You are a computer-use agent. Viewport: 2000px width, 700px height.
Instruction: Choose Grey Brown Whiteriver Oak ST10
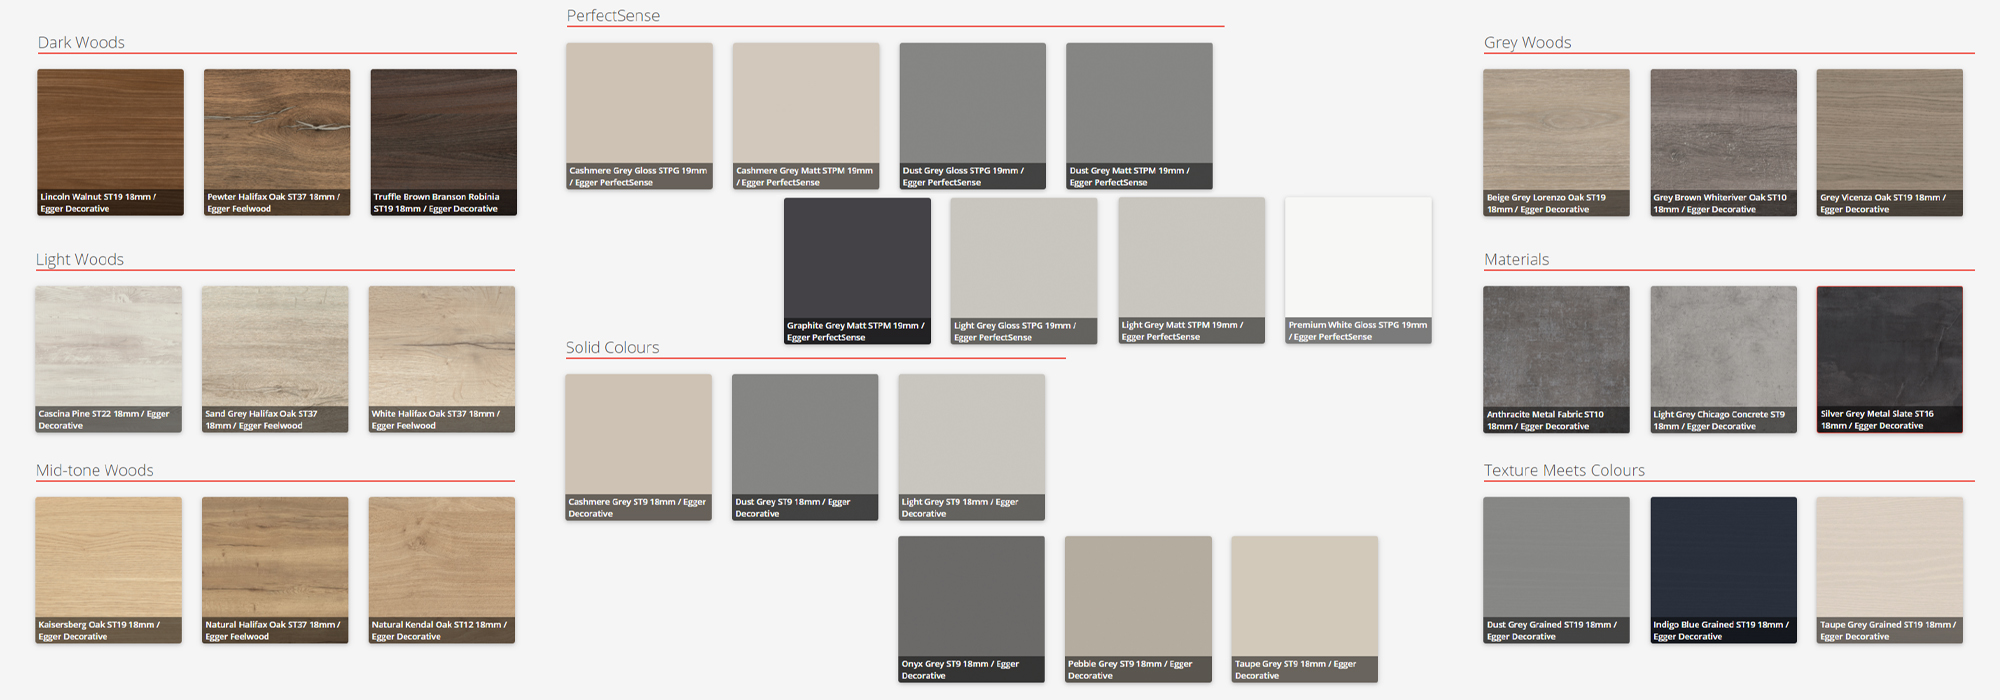[x=1724, y=142]
